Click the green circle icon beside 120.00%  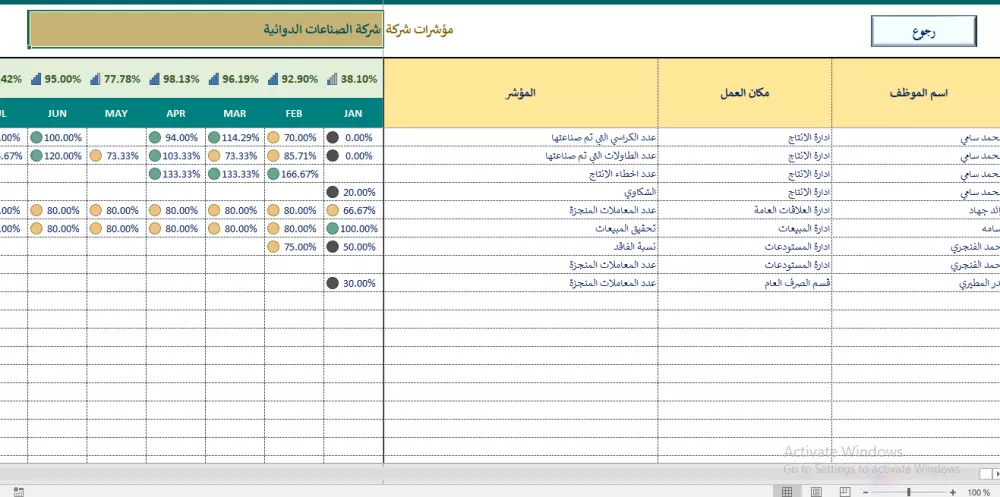(36, 156)
